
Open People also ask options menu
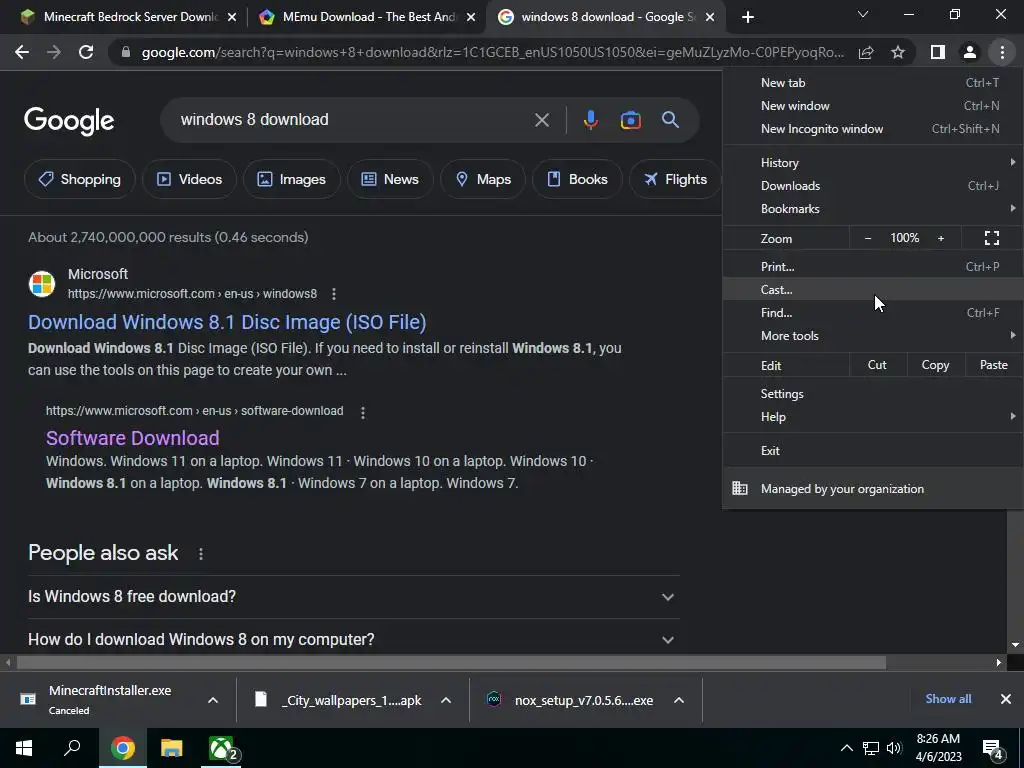(x=200, y=554)
